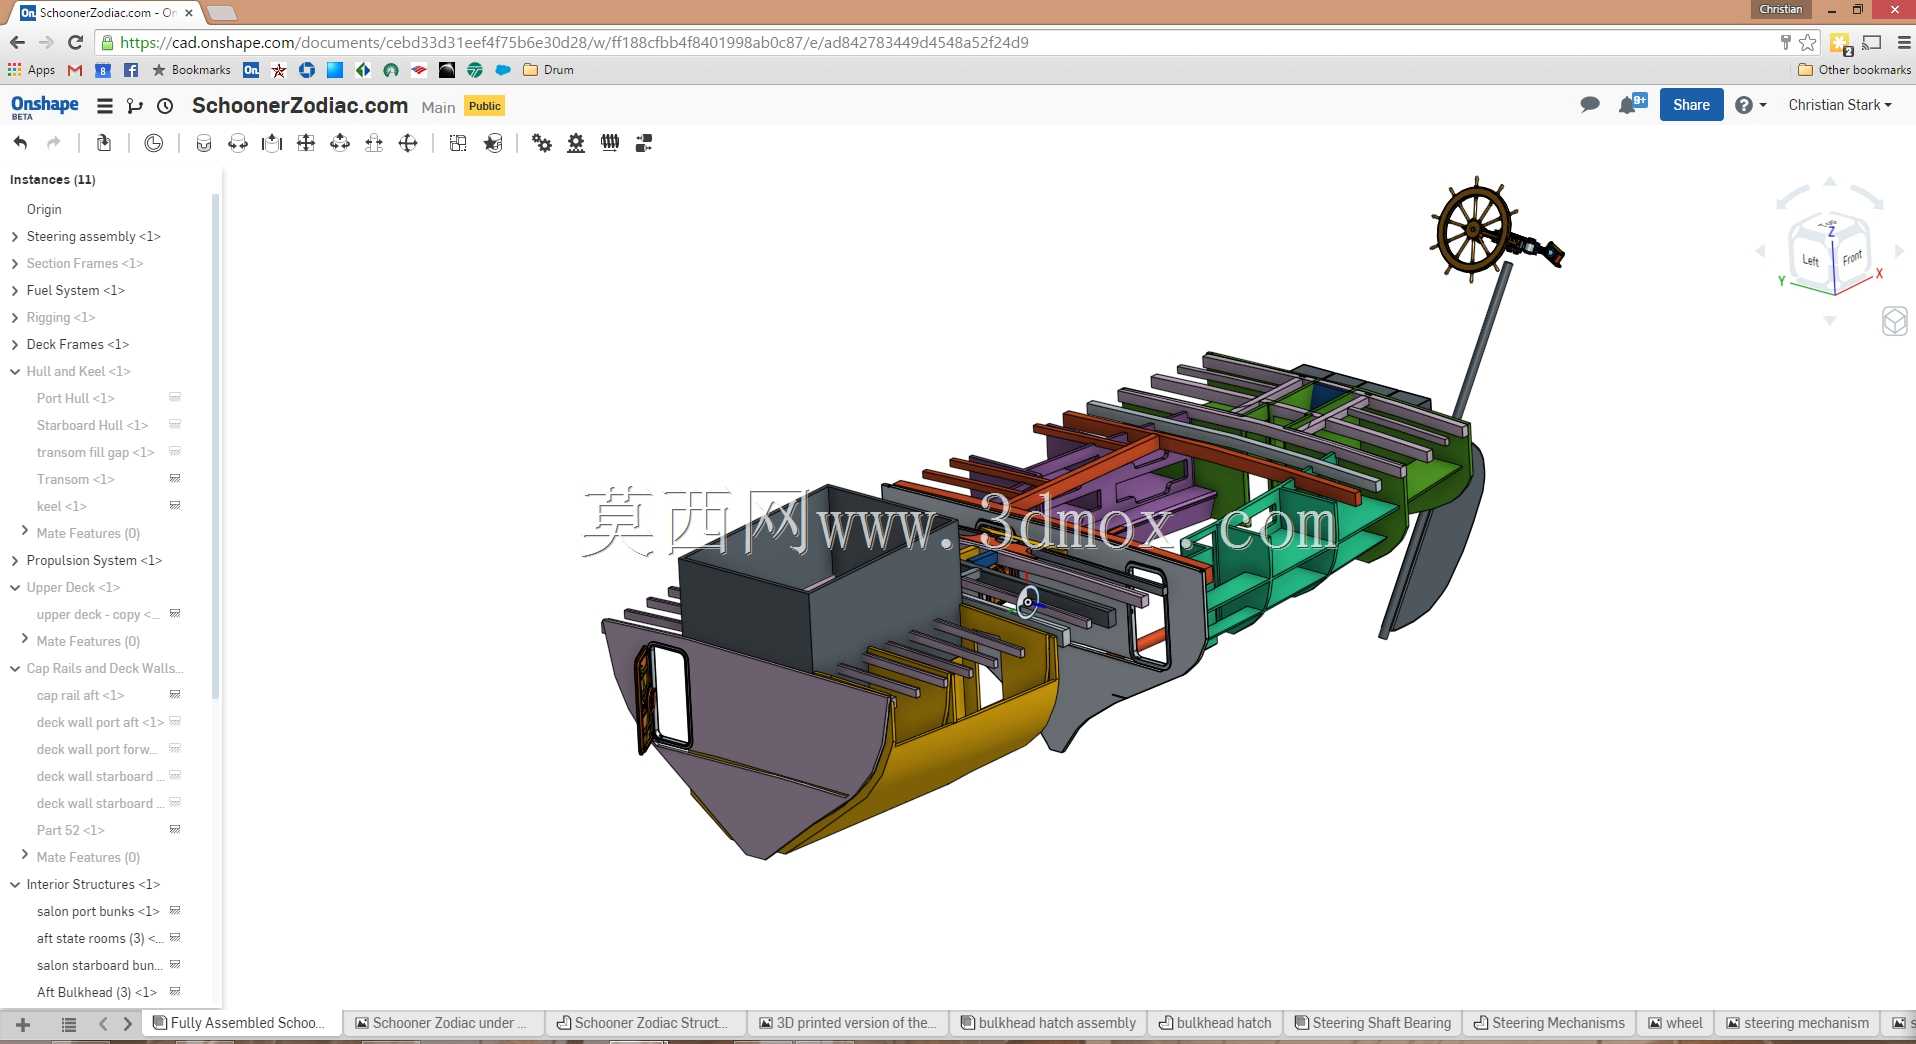Toggle the fixed icon next to keel

[x=175, y=506]
